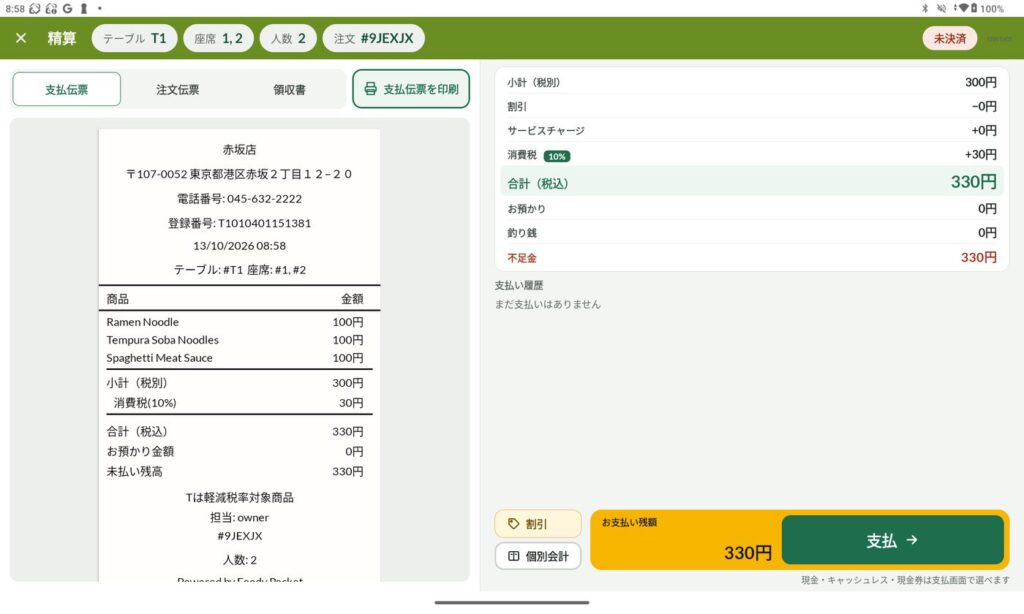Click the 割引 −0円 summary row

[x=752, y=106]
